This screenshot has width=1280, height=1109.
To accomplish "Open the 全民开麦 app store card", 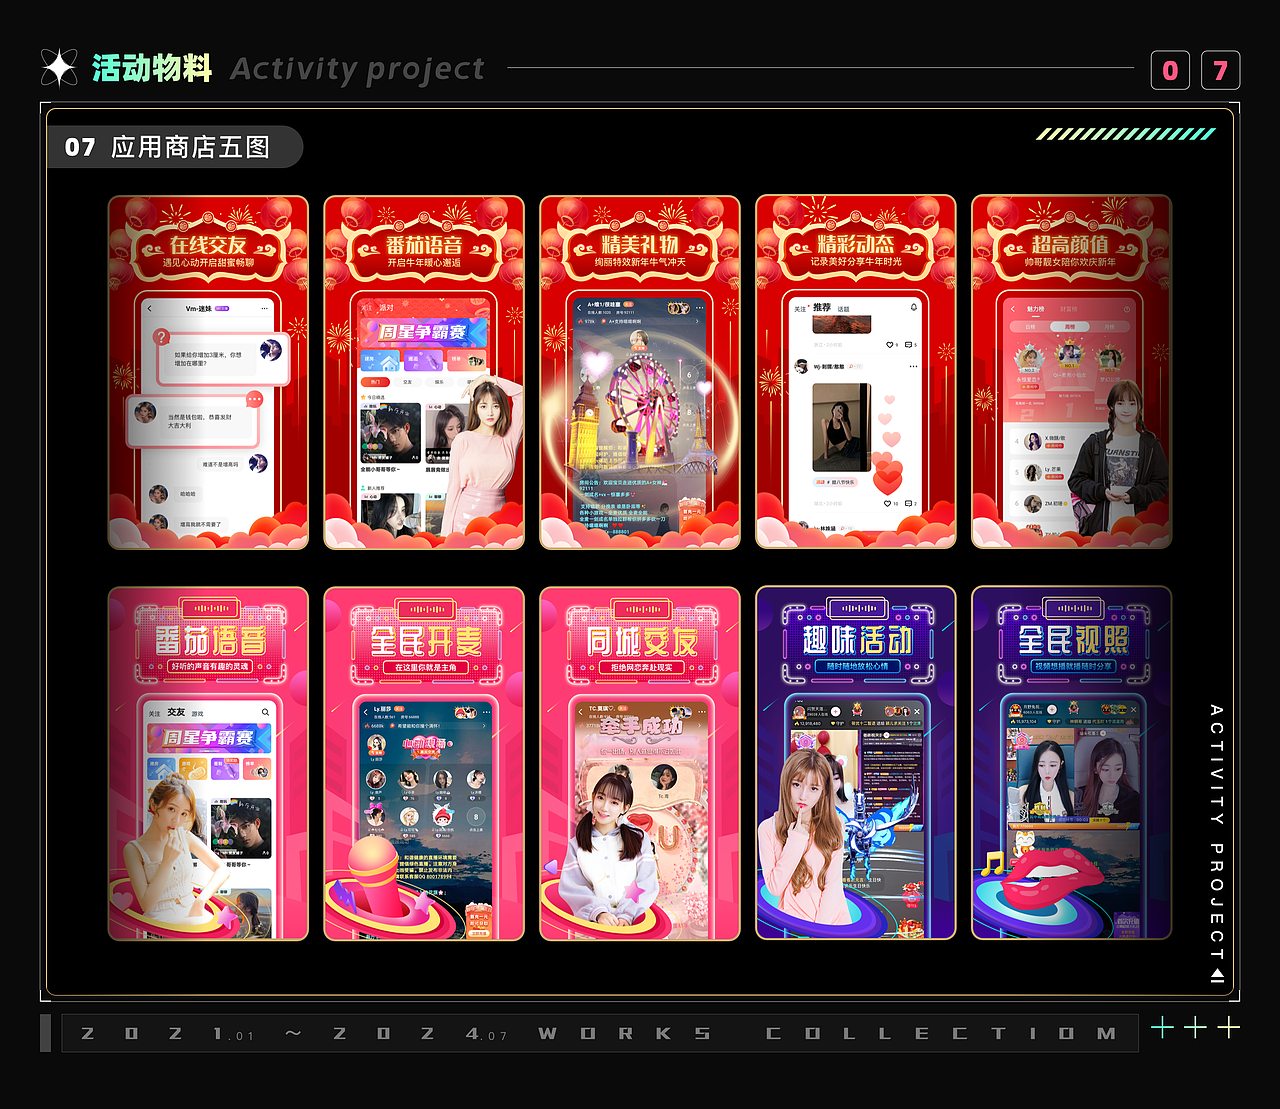I will tap(424, 763).
